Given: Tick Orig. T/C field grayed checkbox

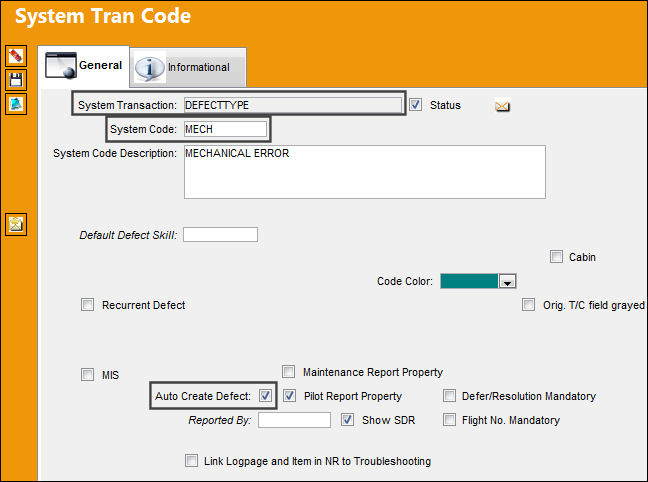Looking at the screenshot, I should point(529,305).
